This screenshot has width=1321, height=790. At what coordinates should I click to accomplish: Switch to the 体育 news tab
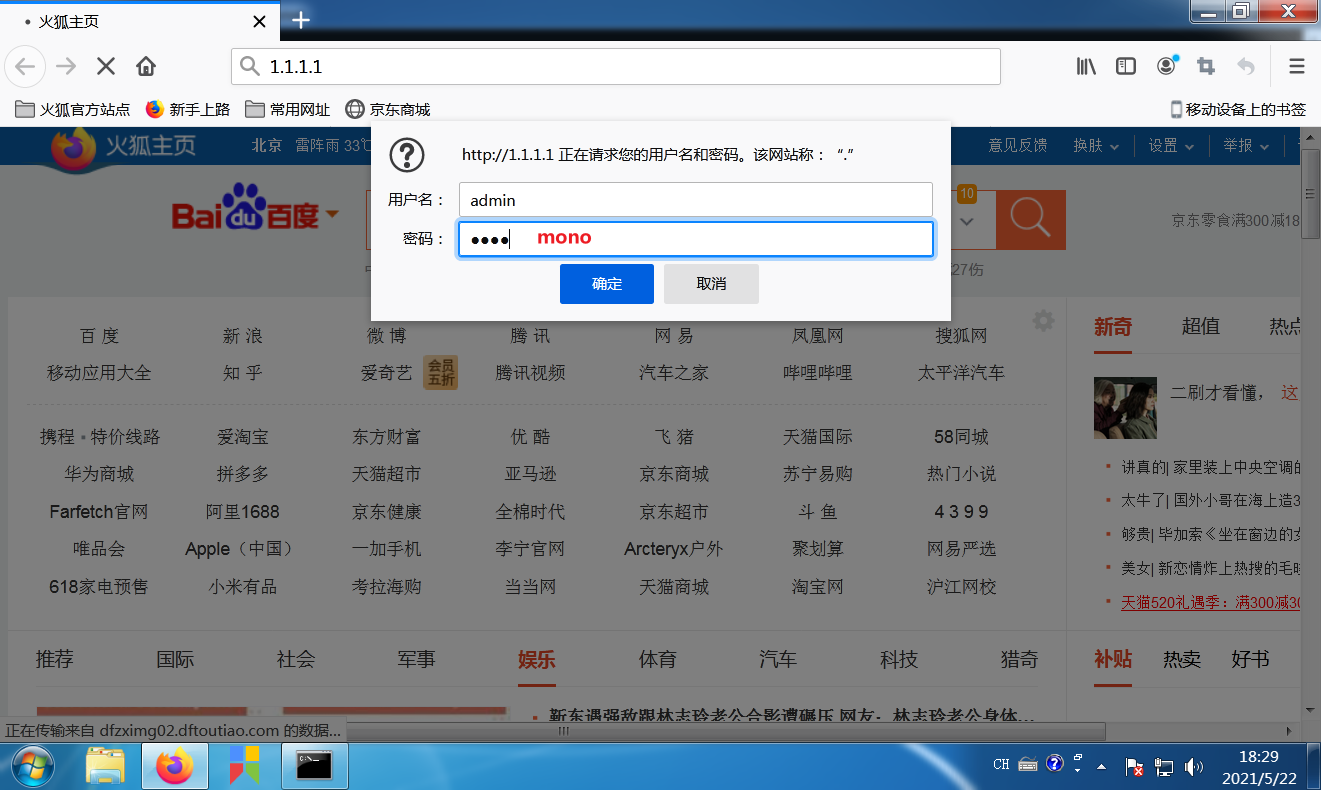658,659
